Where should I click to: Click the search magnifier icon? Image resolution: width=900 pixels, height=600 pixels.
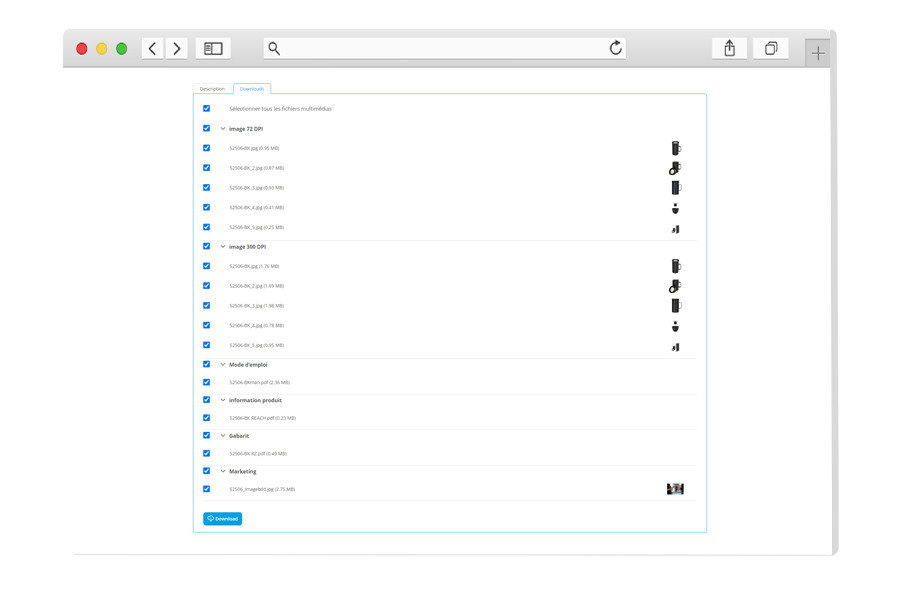[x=272, y=47]
